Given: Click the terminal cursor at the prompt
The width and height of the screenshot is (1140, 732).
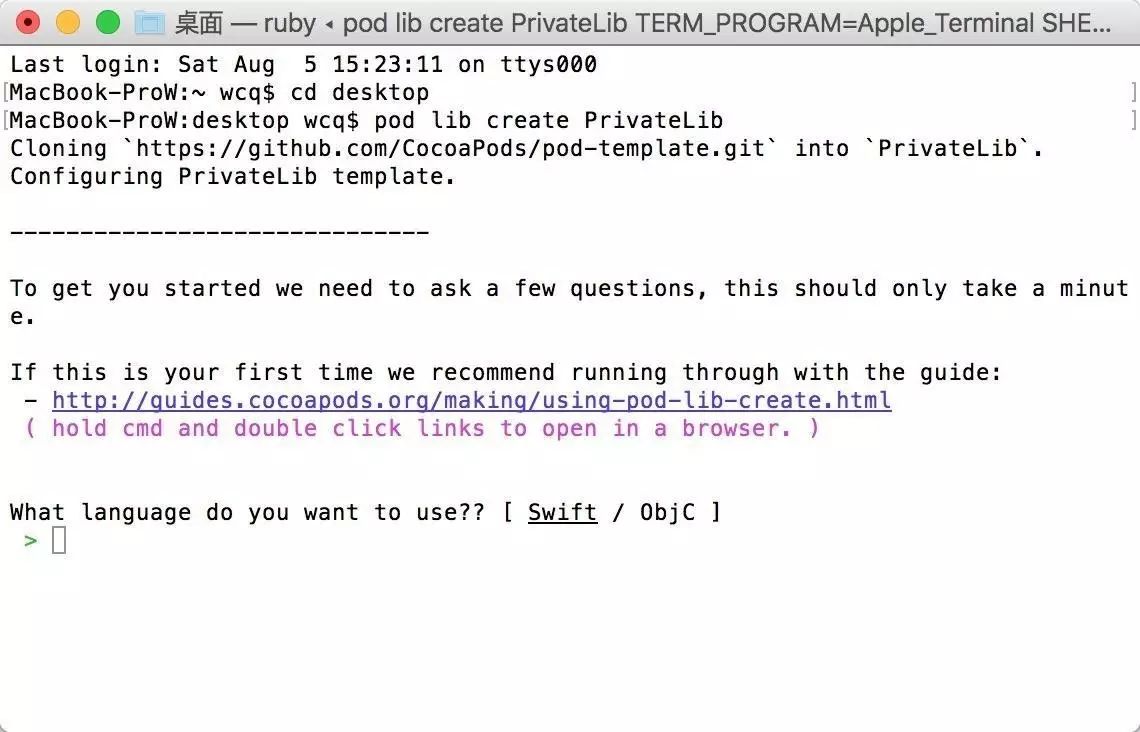Looking at the screenshot, I should tap(59, 540).
